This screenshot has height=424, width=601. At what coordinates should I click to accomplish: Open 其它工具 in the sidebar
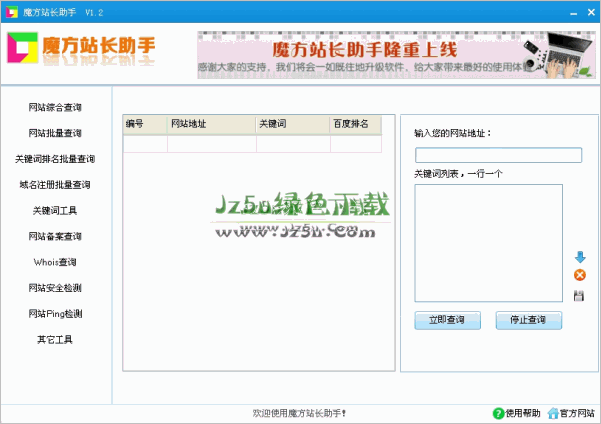55,340
